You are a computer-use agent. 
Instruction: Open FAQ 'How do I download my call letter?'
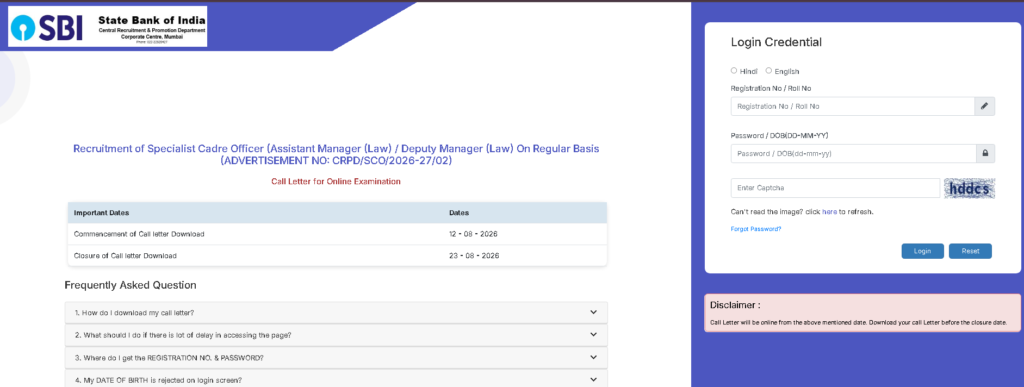tap(336, 313)
